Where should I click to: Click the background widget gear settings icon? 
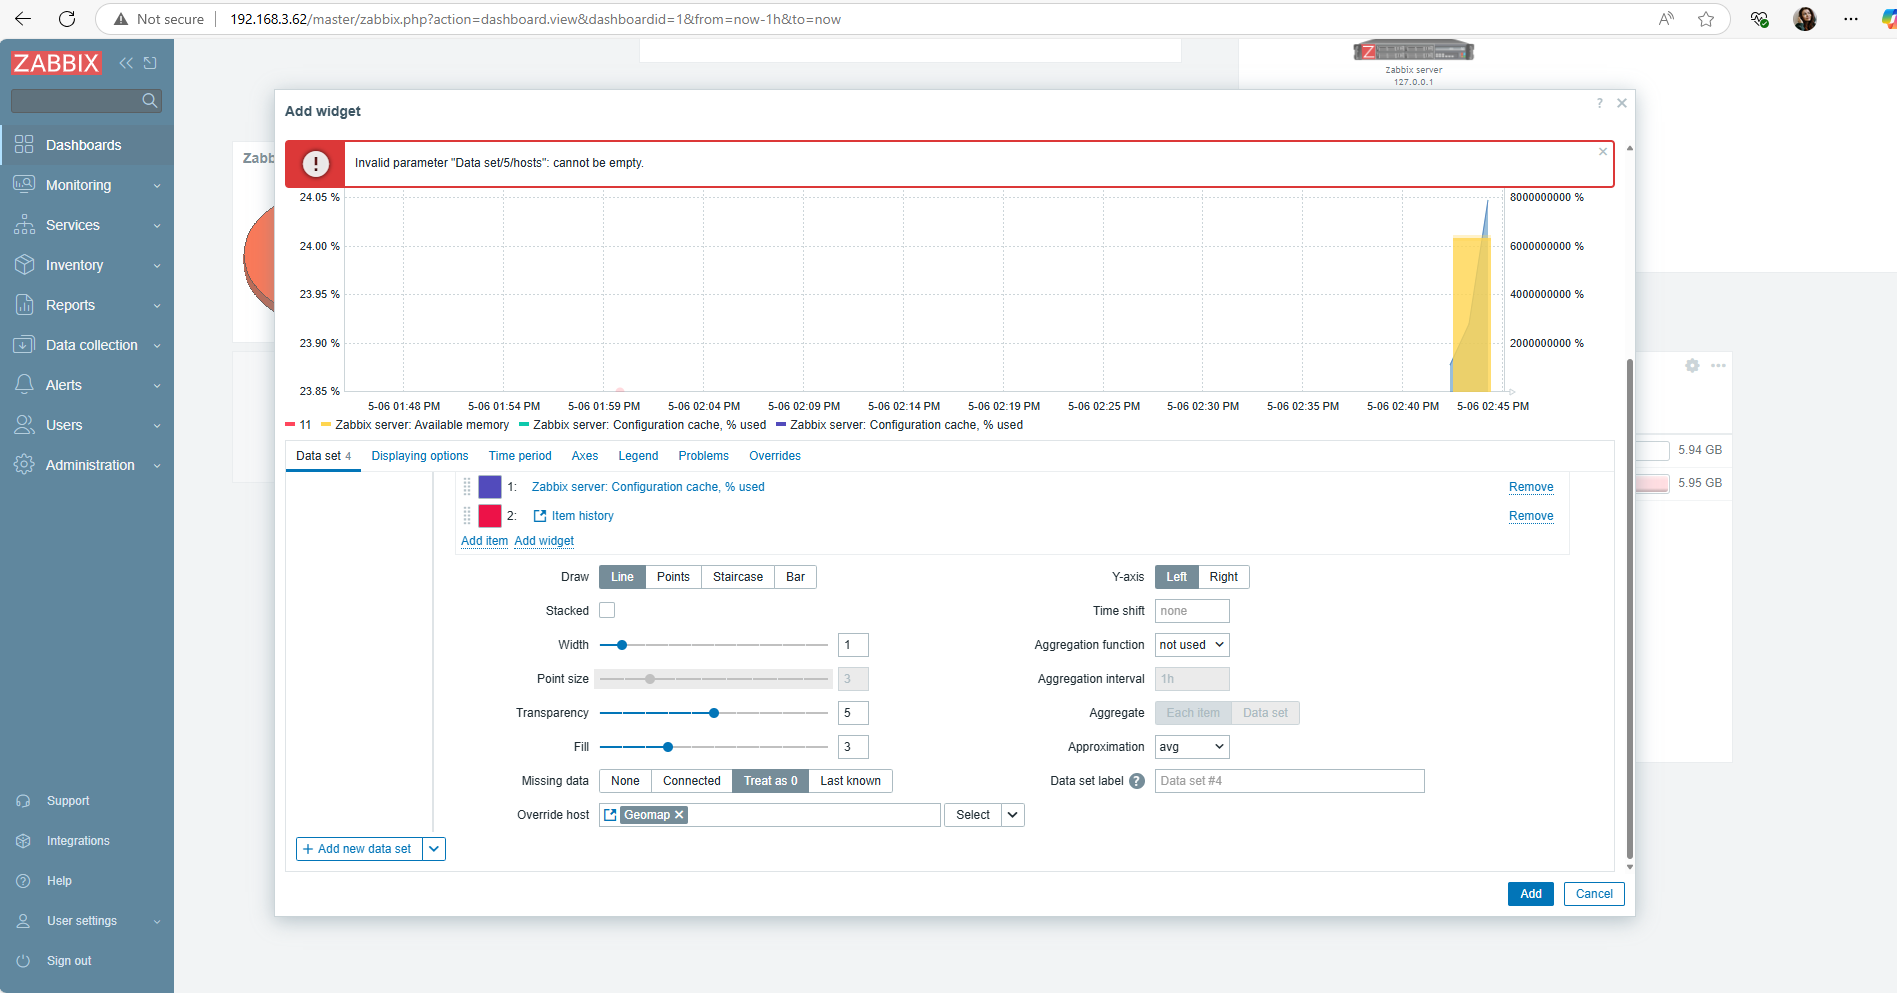point(1692,366)
